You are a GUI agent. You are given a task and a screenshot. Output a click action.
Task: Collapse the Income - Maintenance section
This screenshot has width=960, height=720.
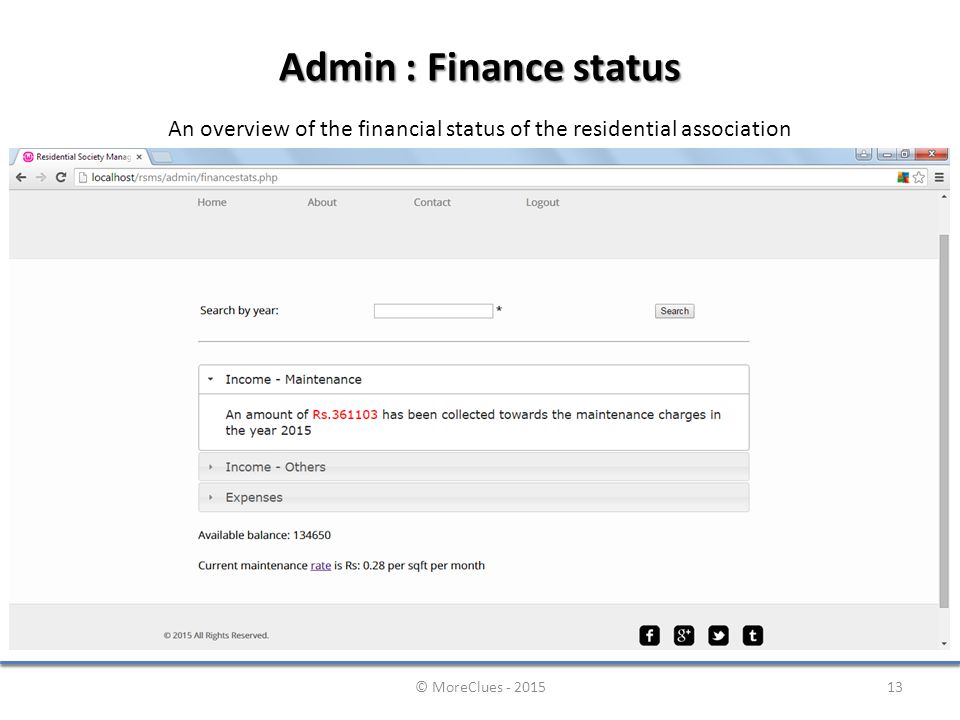473,380
